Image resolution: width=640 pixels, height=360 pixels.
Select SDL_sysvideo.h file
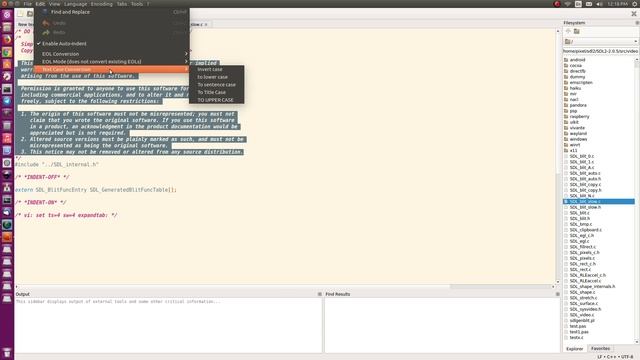[x=585, y=309]
